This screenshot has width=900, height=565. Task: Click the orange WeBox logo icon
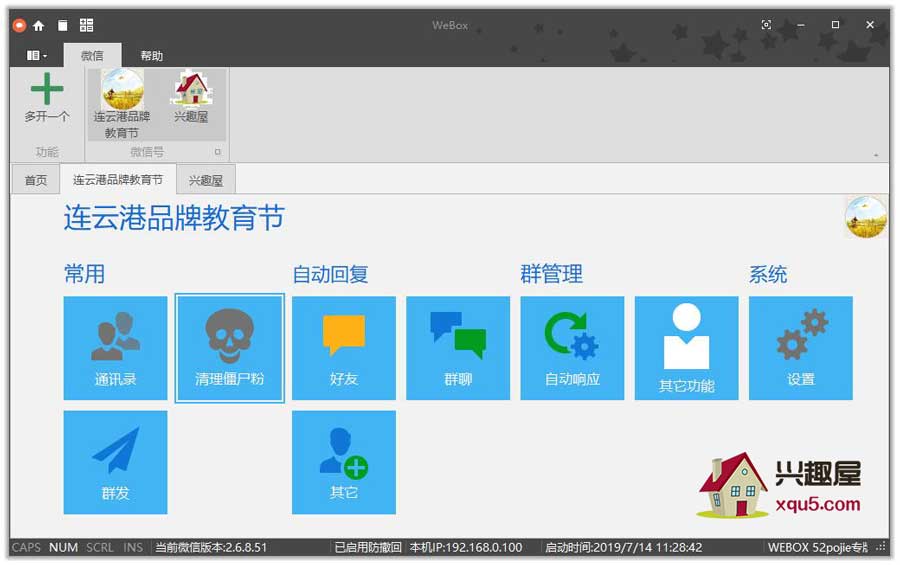pos(19,25)
